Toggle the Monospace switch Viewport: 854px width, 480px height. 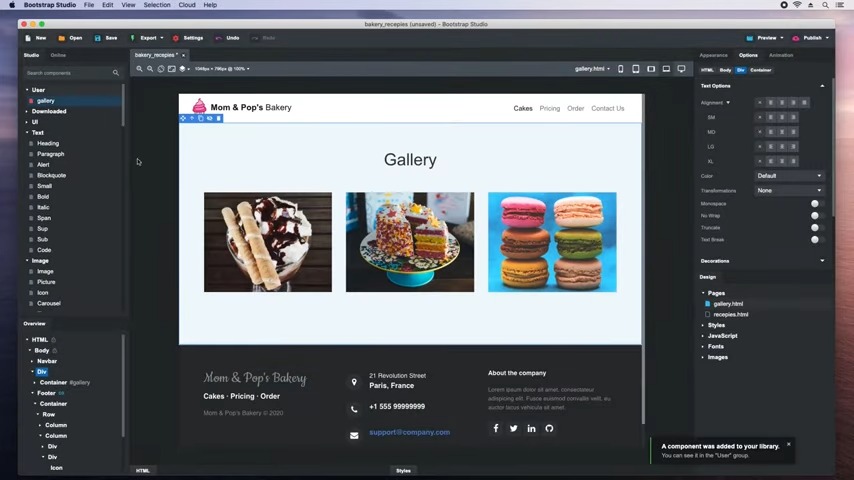point(816,204)
